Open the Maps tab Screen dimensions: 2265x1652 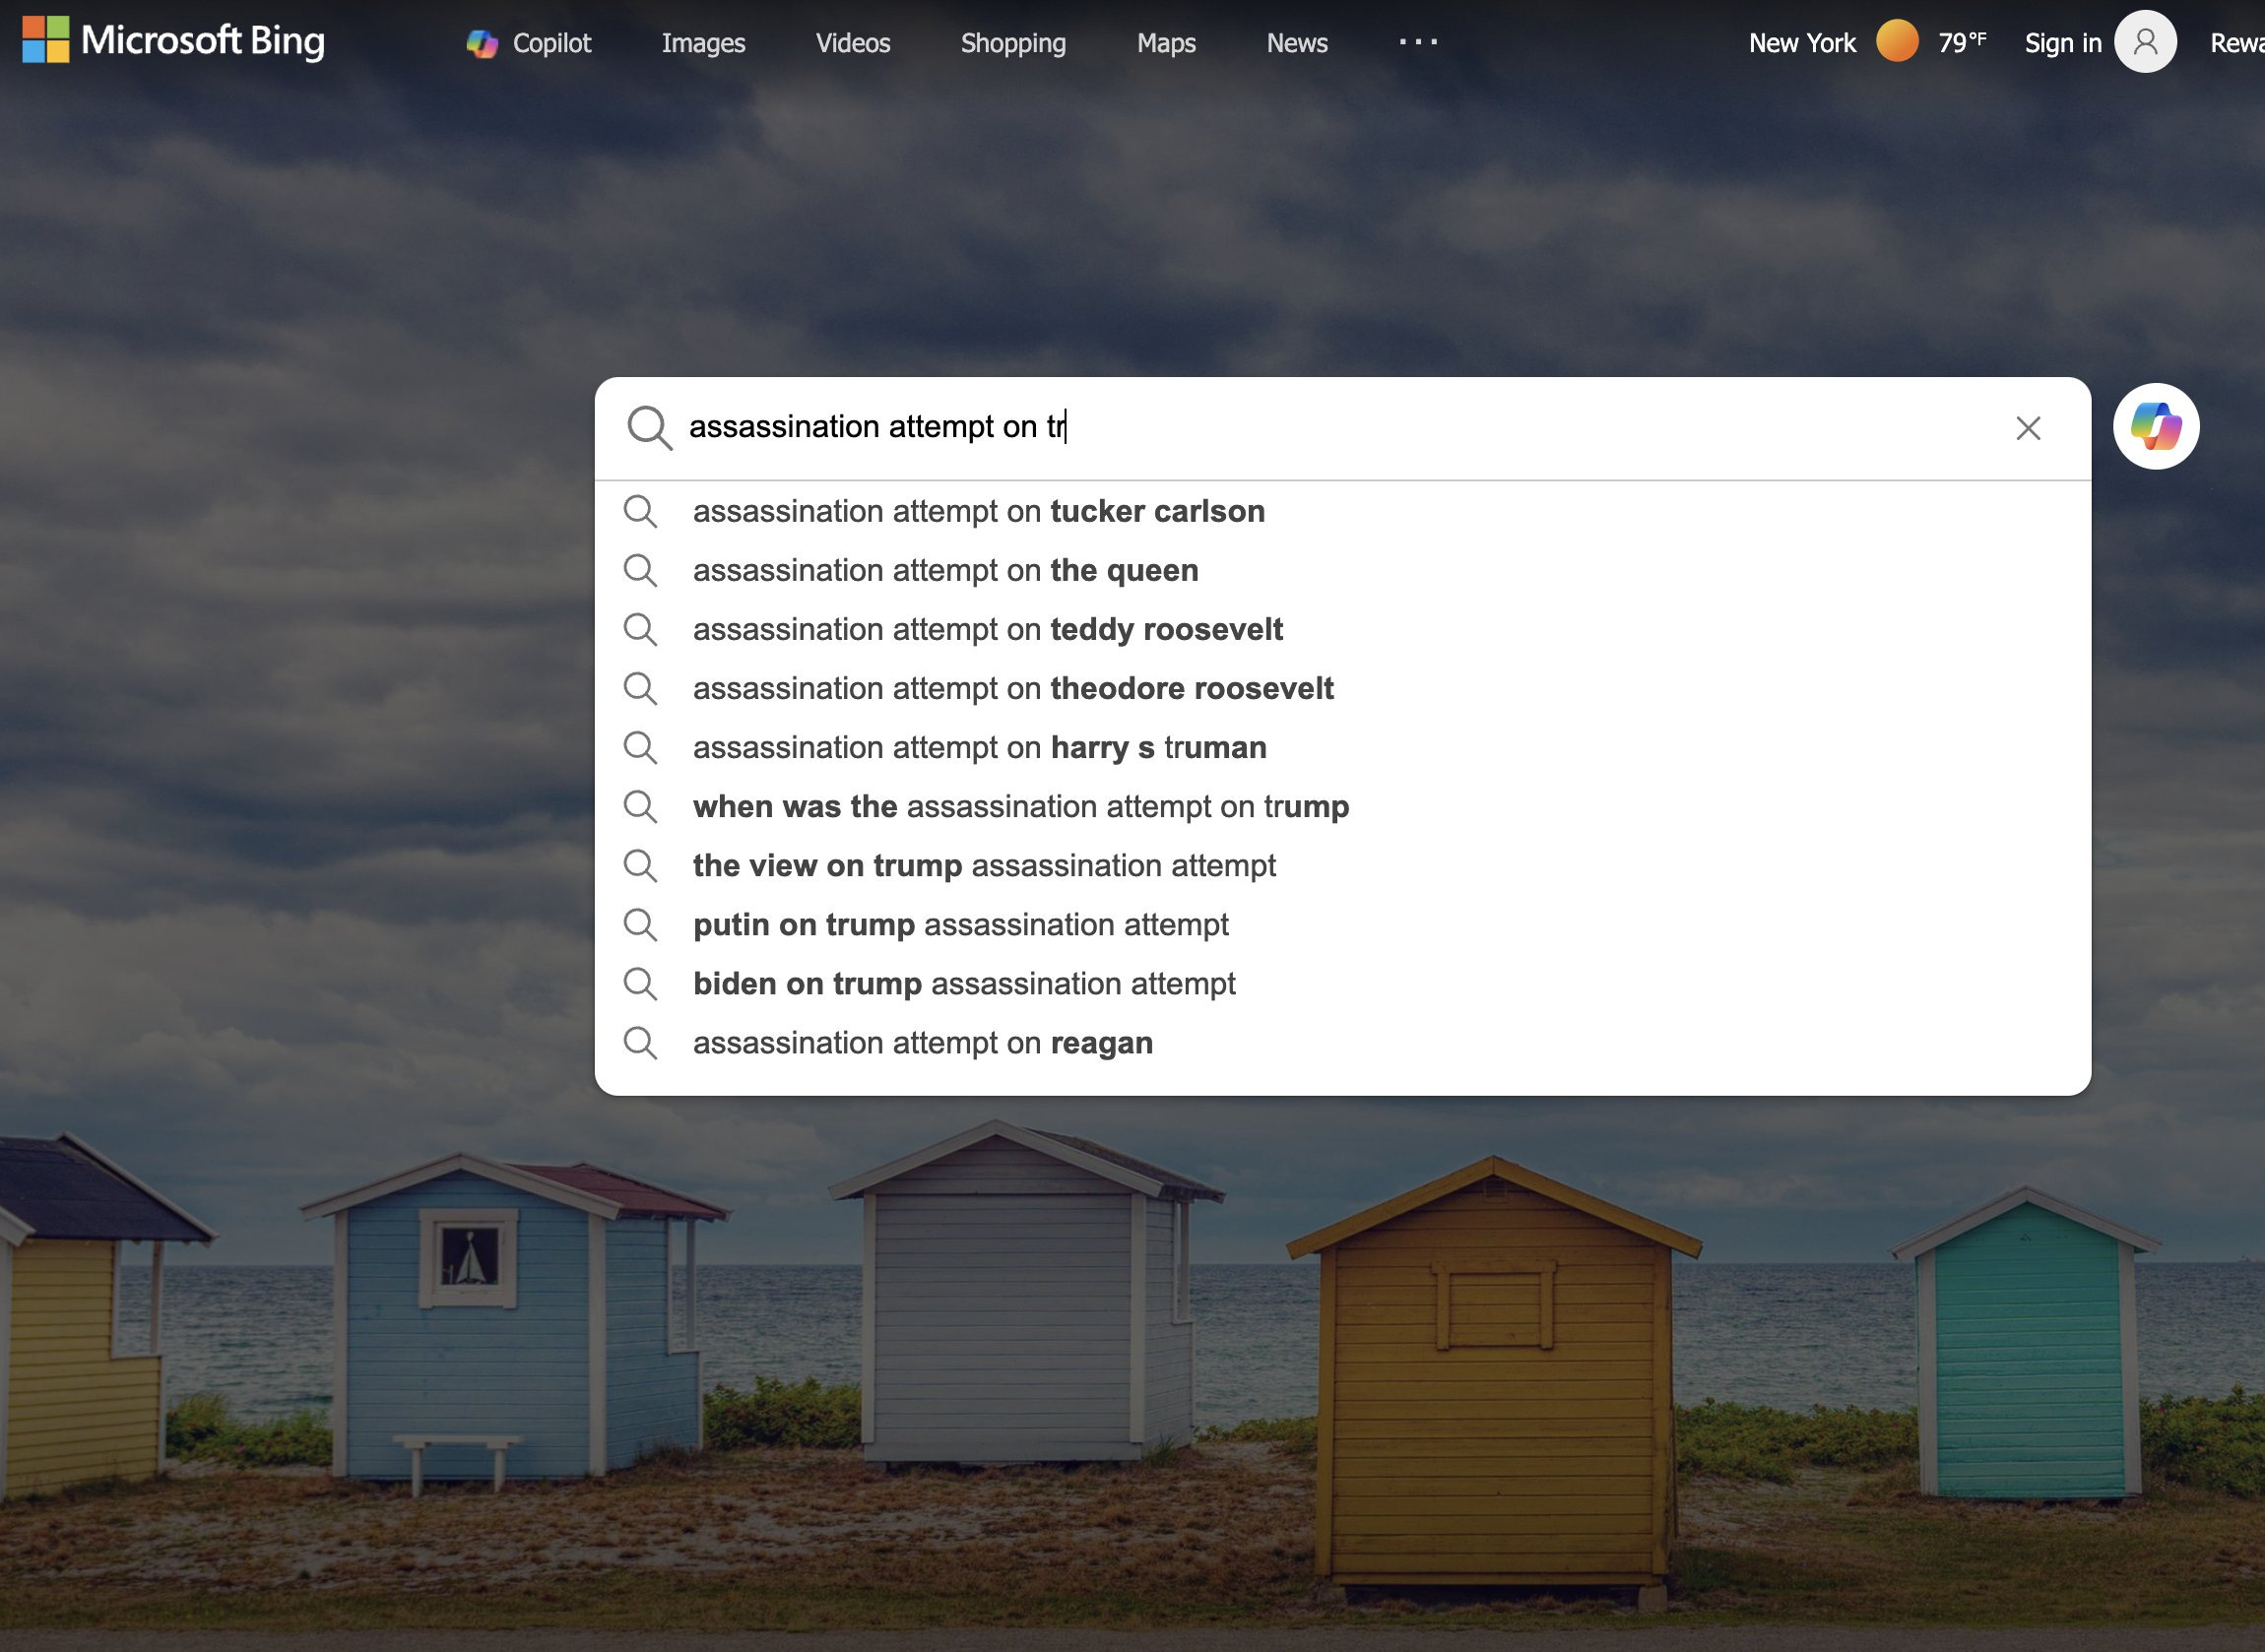pos(1166,43)
